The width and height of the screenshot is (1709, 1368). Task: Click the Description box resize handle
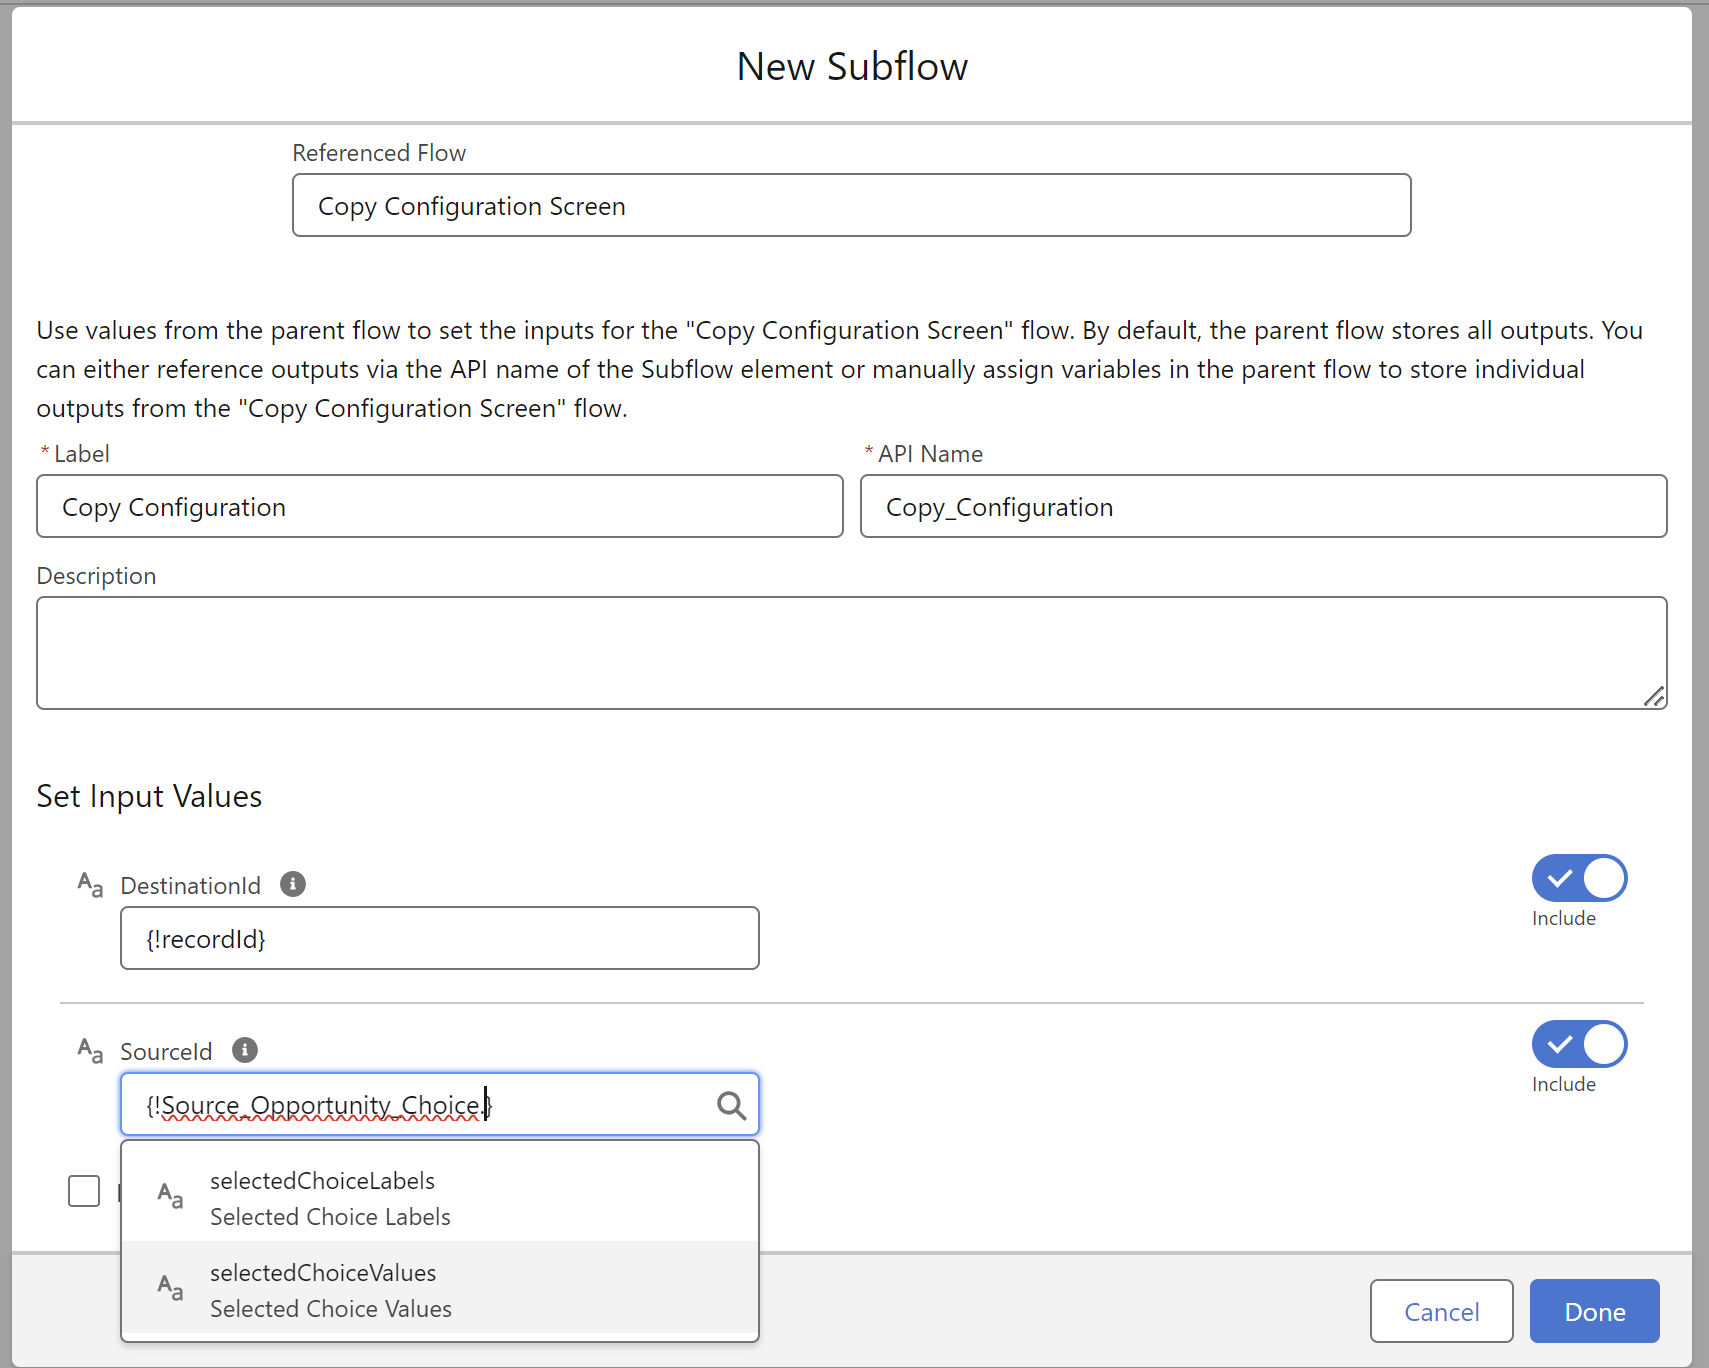(1654, 696)
